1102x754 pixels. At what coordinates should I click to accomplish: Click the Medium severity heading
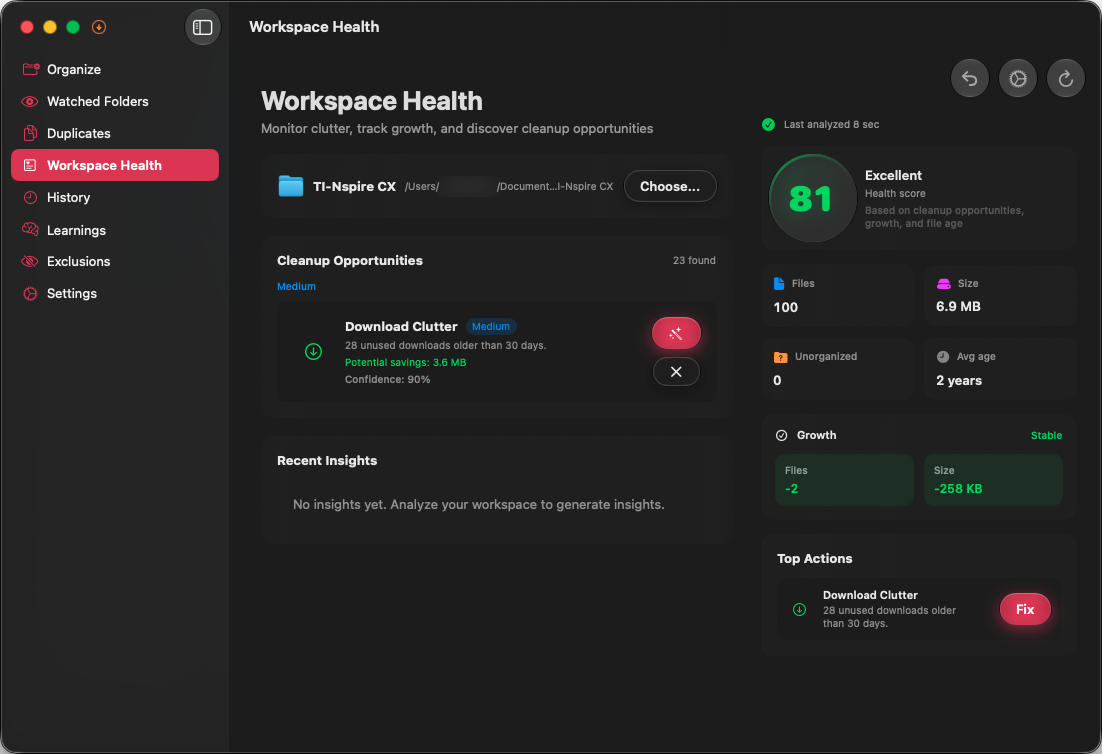(x=296, y=286)
